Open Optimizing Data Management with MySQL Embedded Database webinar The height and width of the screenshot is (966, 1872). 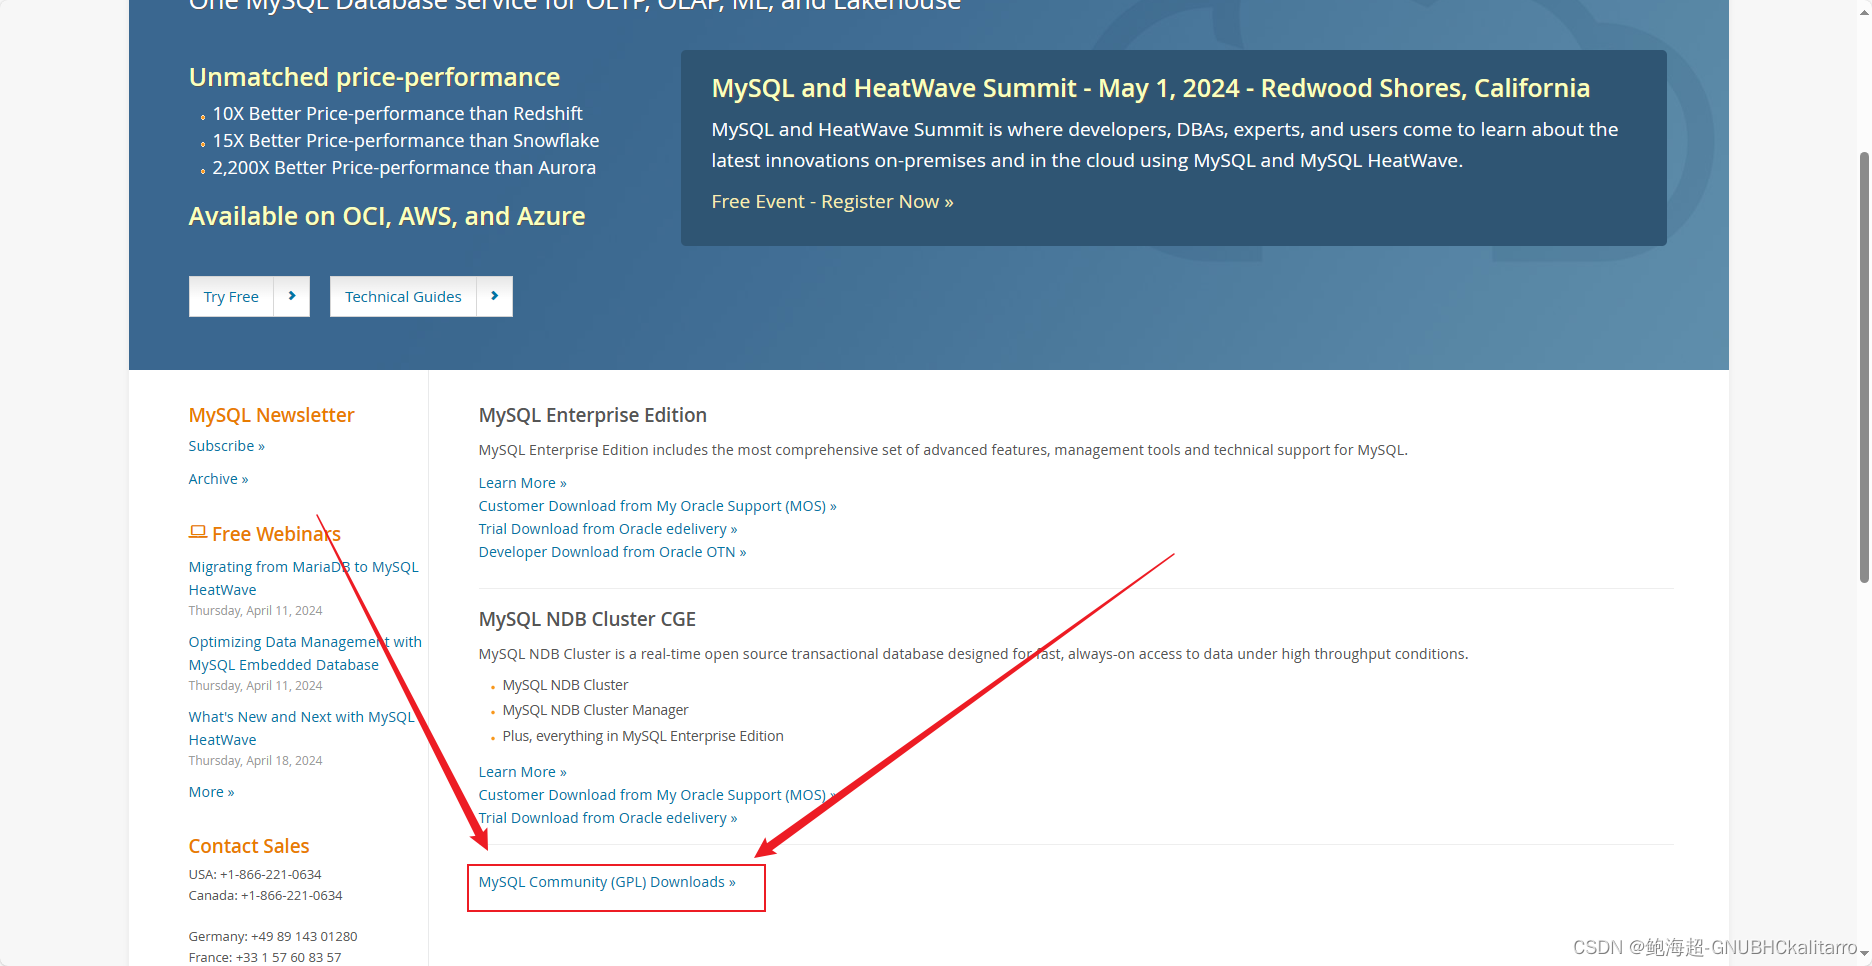(x=305, y=653)
